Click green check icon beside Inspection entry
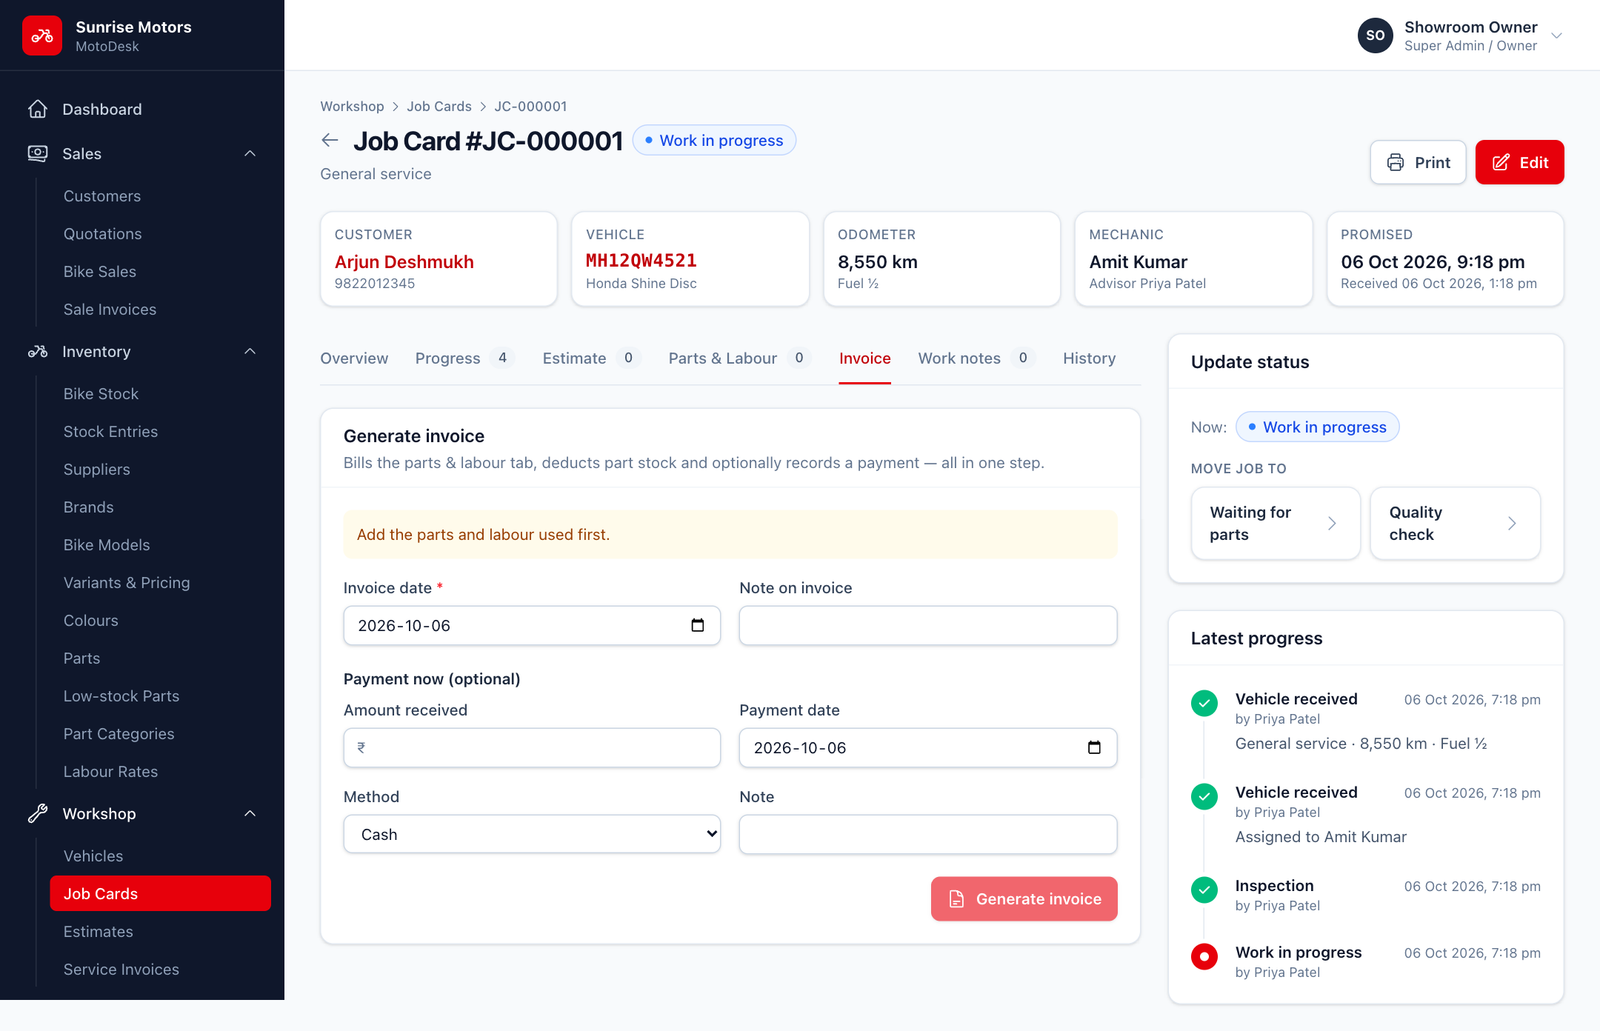Viewport: 1600px width, 1031px height. (1204, 889)
